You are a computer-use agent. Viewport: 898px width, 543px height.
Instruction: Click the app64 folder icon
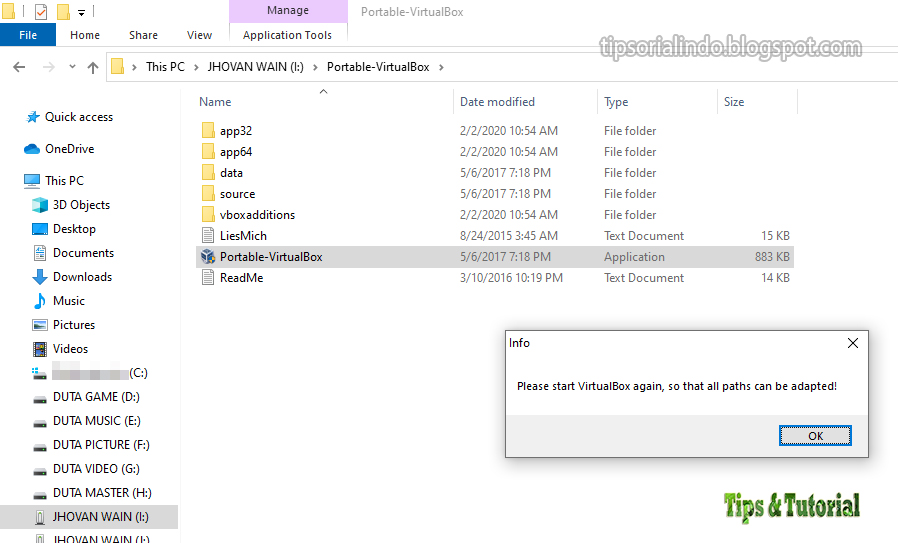click(x=208, y=152)
